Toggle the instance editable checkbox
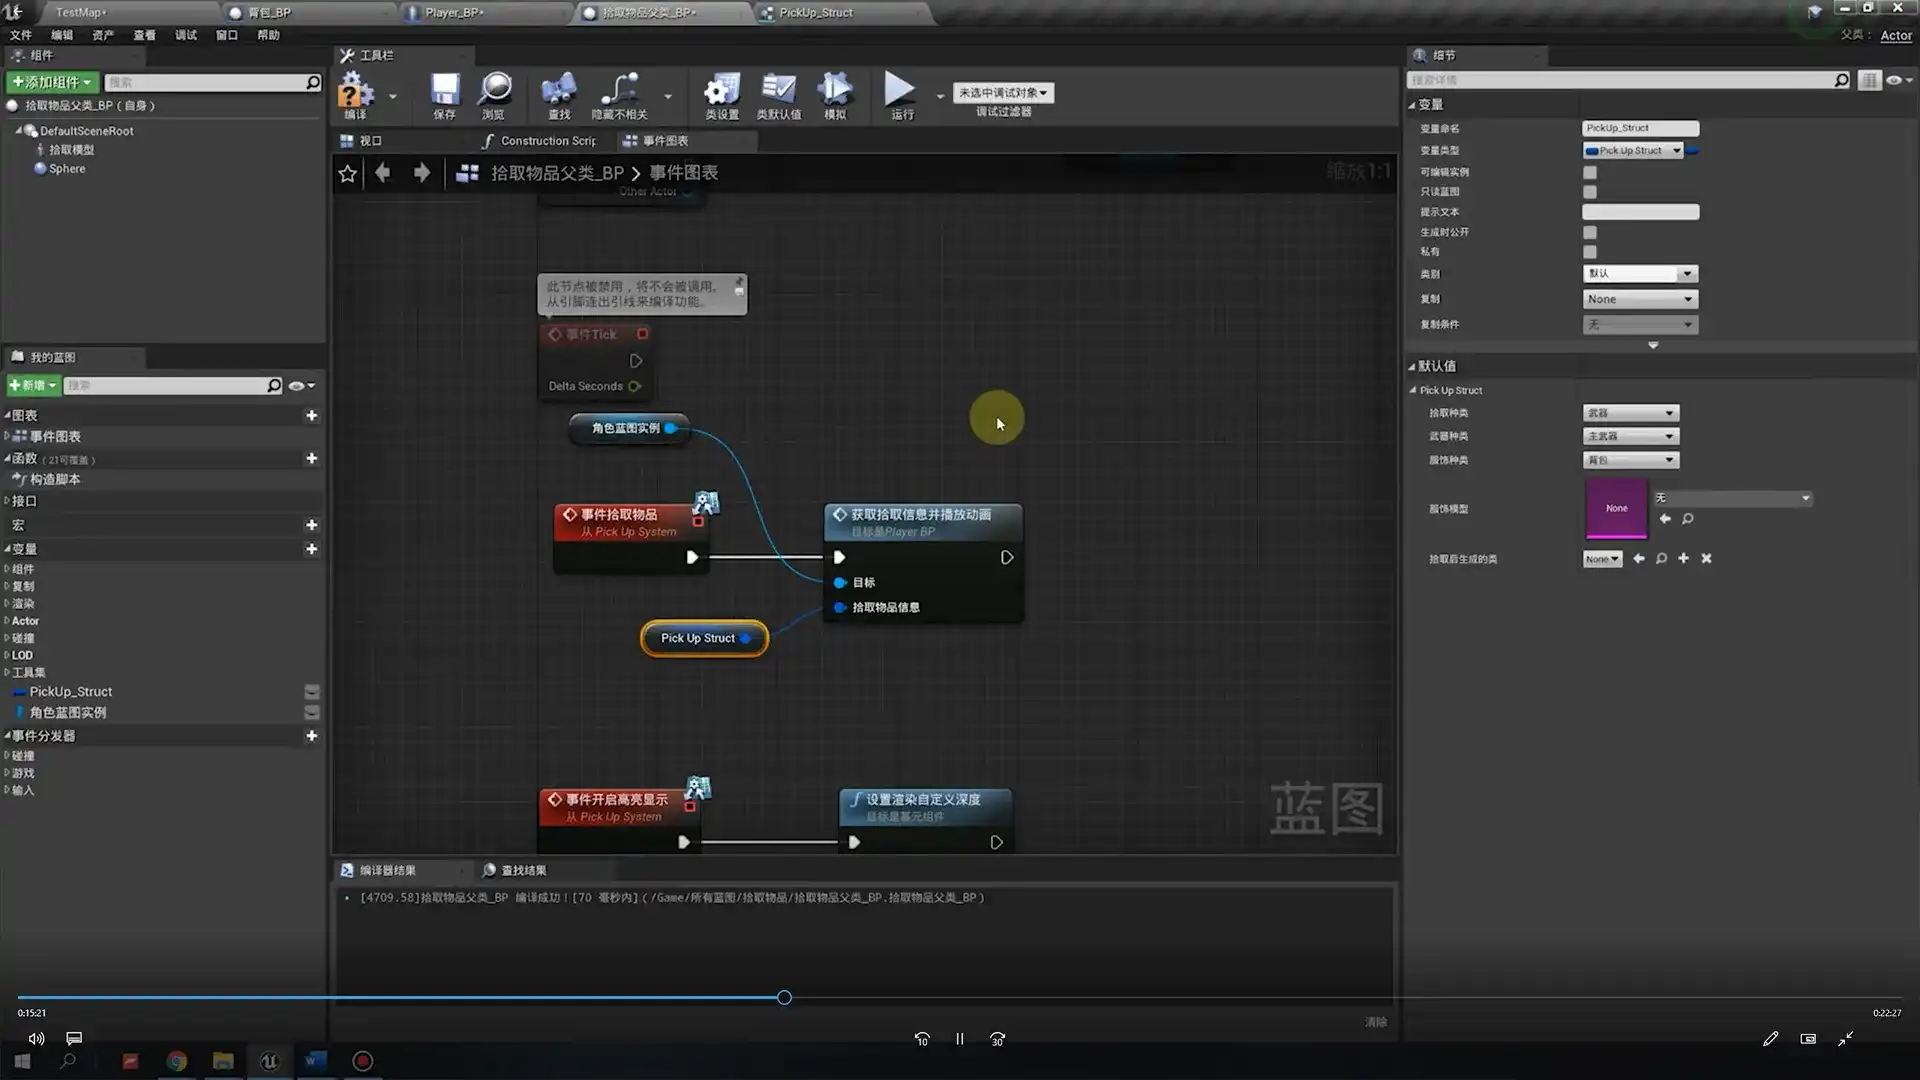The height and width of the screenshot is (1080, 1920). coord(1590,172)
